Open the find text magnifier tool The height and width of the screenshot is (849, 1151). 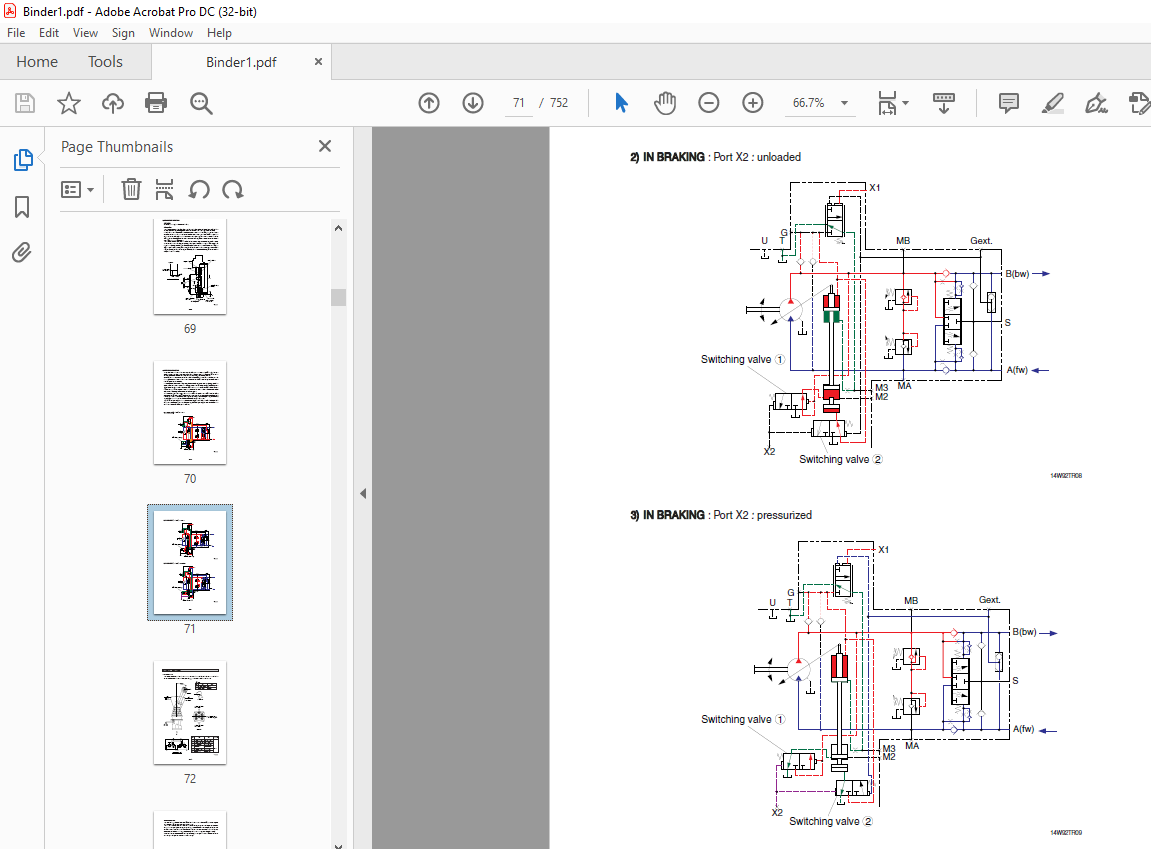(201, 103)
